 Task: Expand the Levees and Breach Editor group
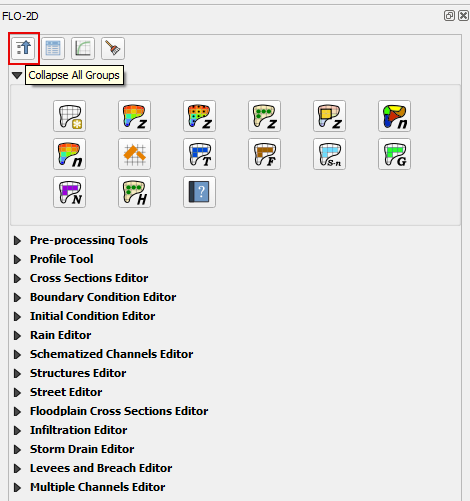[17, 468]
